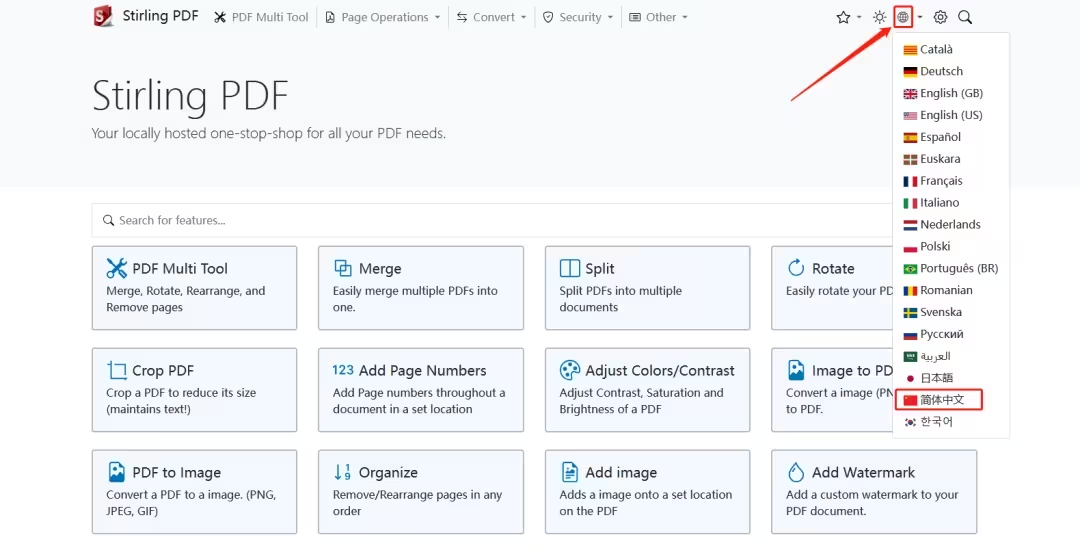Open the Split PDF card

[x=647, y=287]
